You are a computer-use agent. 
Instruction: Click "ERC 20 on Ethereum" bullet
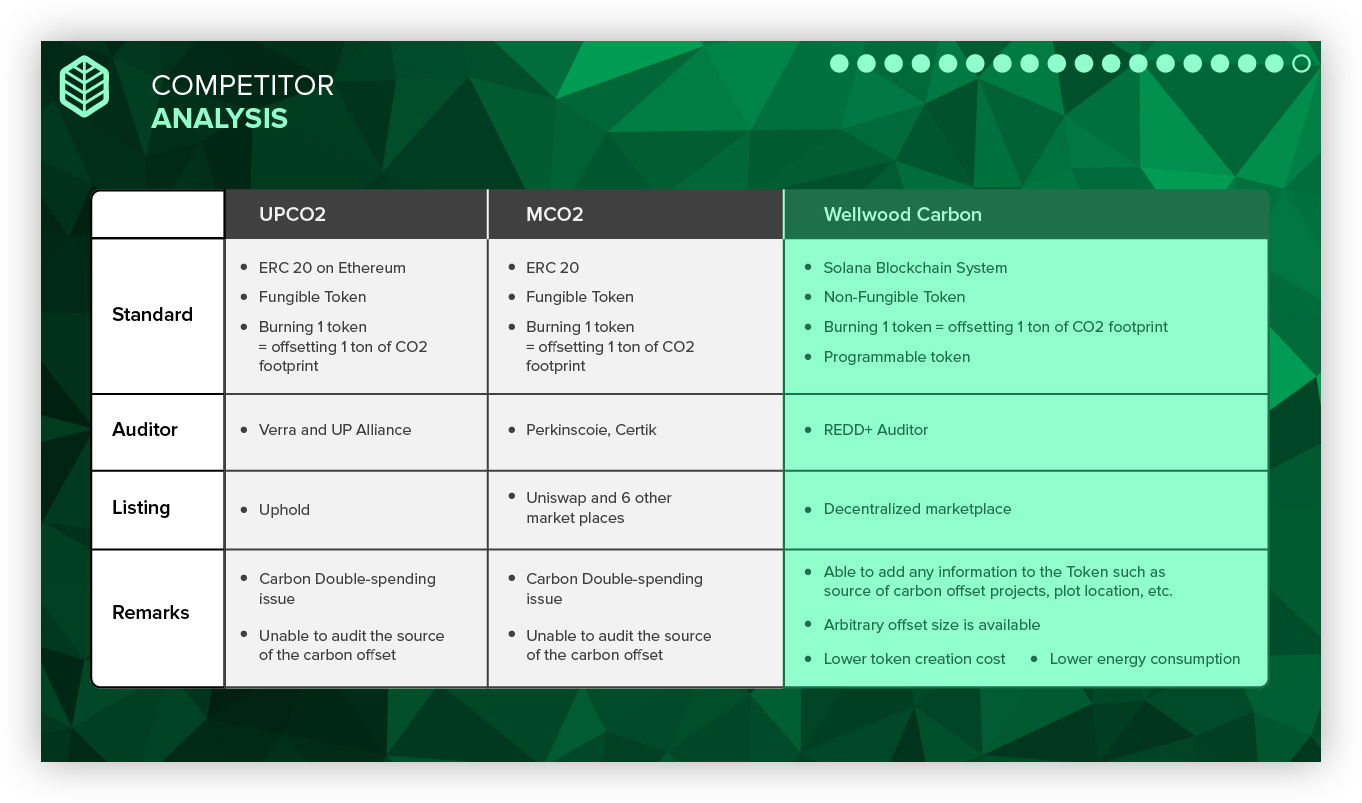tap(332, 268)
